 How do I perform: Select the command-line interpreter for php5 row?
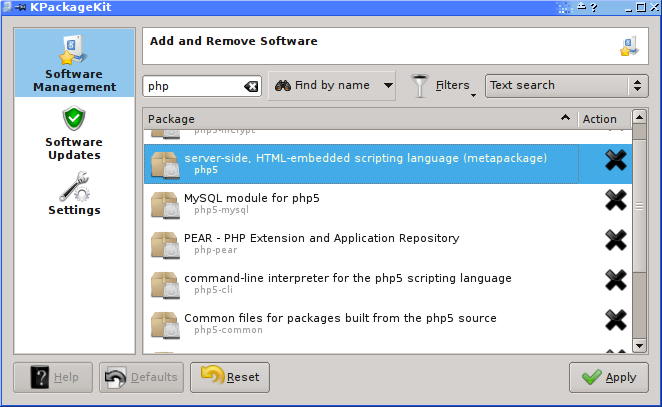[388, 285]
